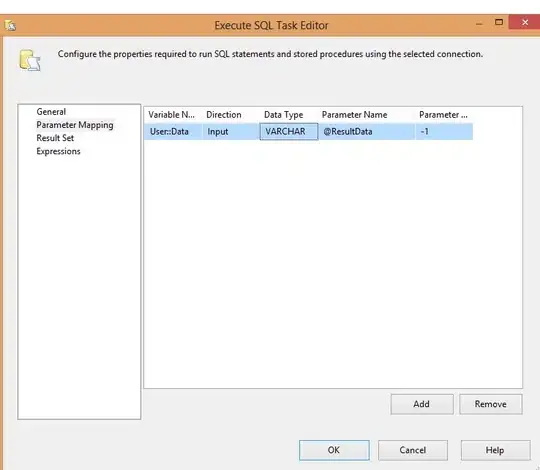Open the Result Set page
The image size is (540, 470).
click(x=55, y=138)
